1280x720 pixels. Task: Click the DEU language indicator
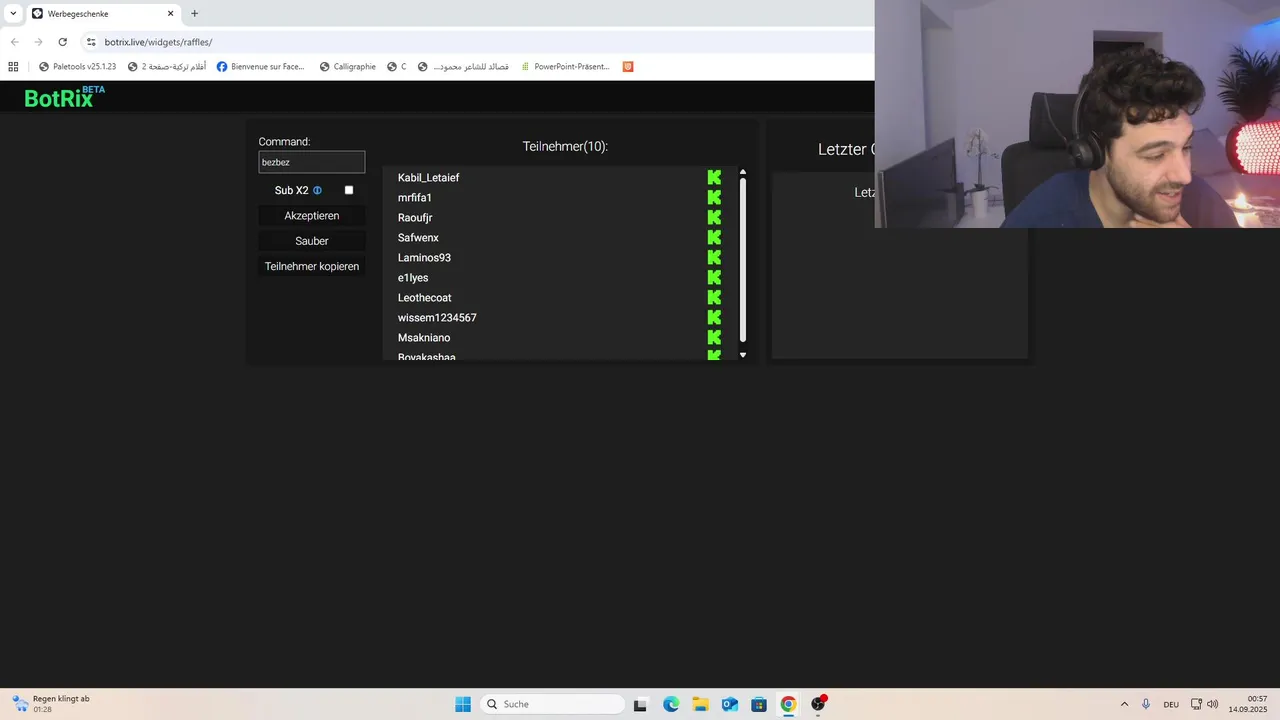point(1171,704)
